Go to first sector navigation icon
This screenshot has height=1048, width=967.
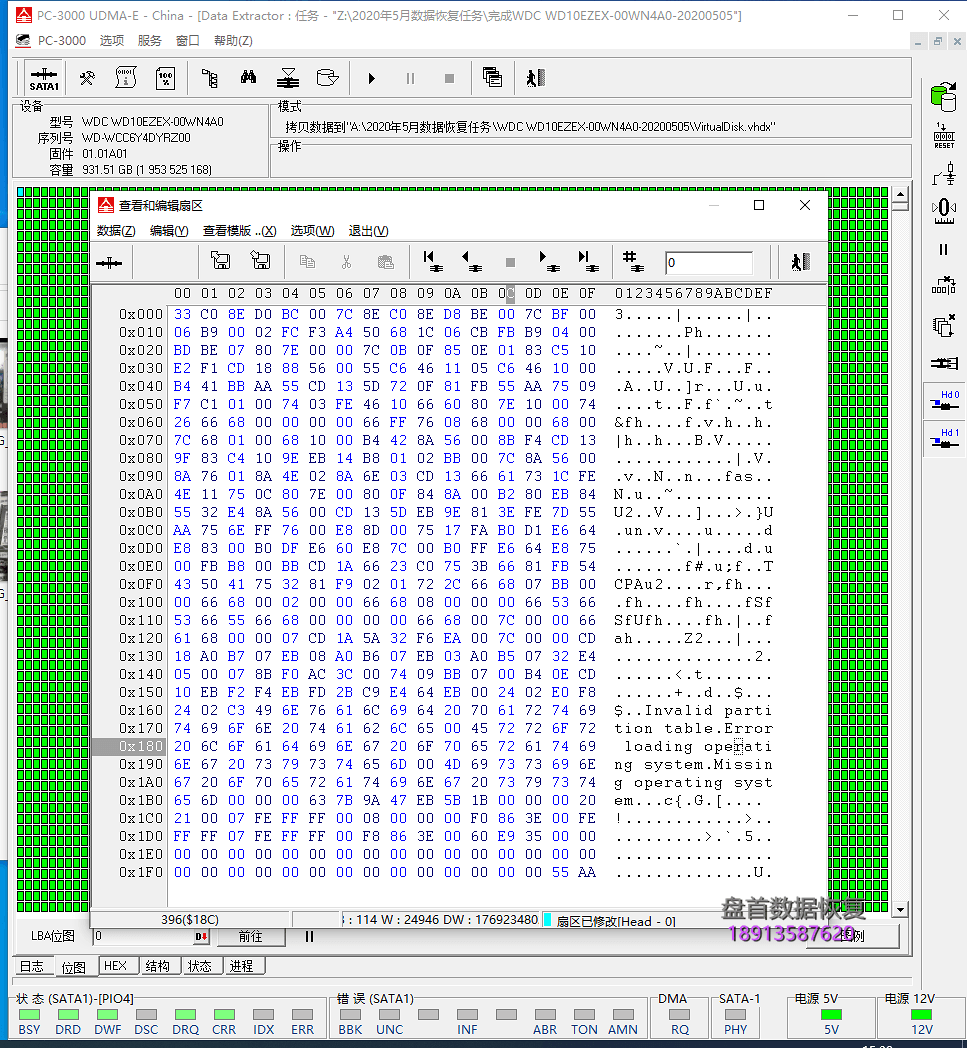pyautogui.click(x=433, y=261)
